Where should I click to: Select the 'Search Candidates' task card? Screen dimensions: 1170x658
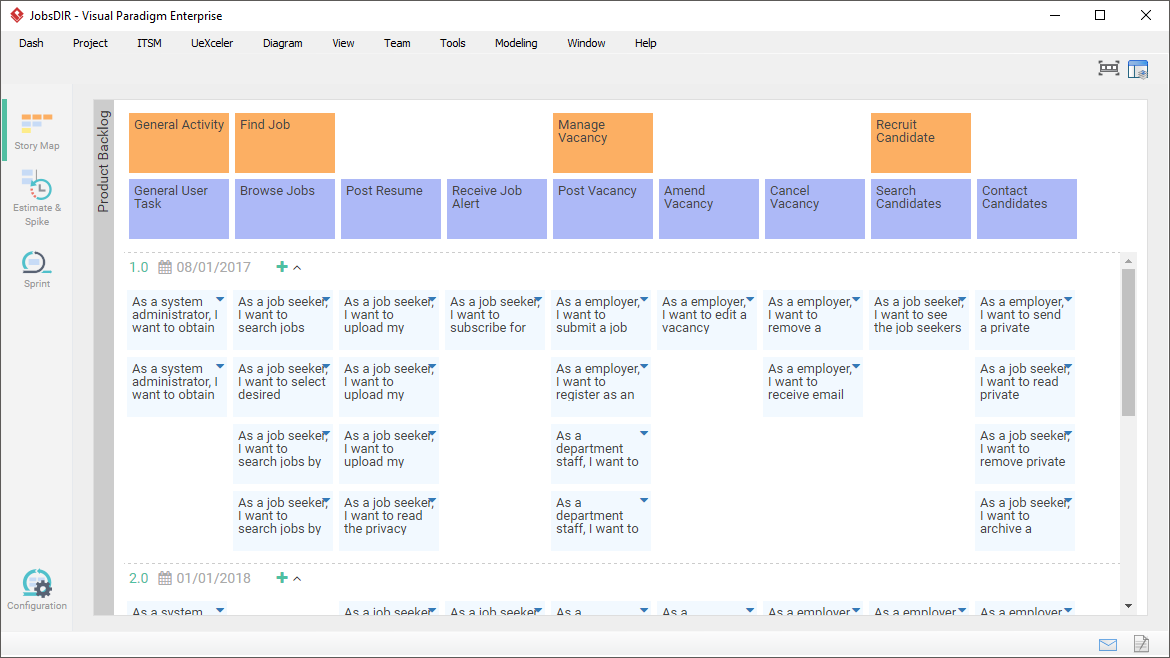click(x=921, y=208)
